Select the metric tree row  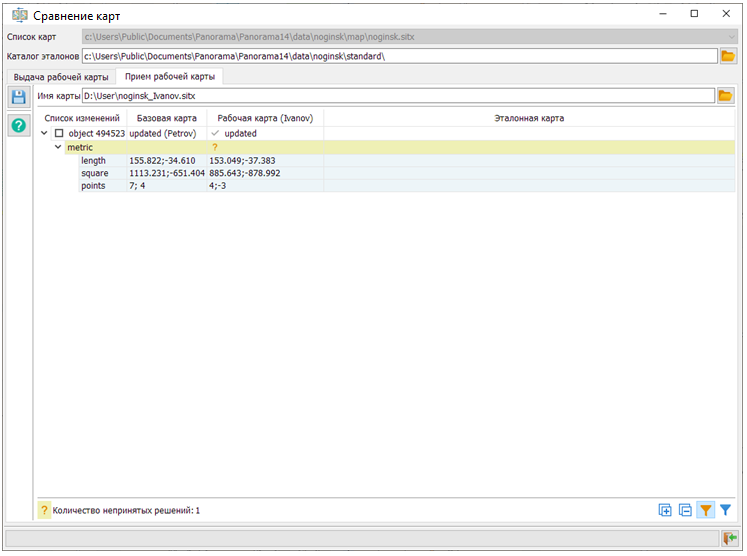[399, 147]
